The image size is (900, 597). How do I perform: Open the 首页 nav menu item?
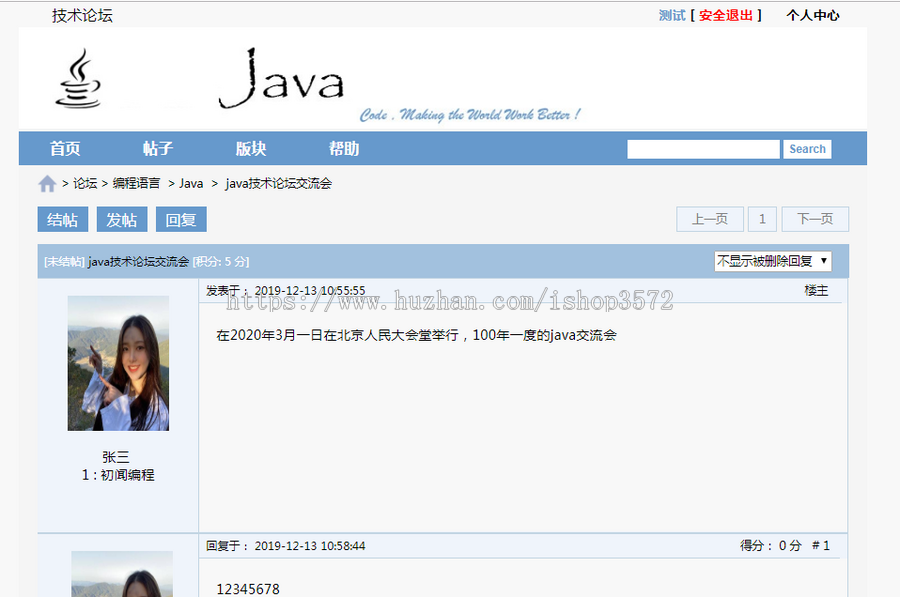65,149
